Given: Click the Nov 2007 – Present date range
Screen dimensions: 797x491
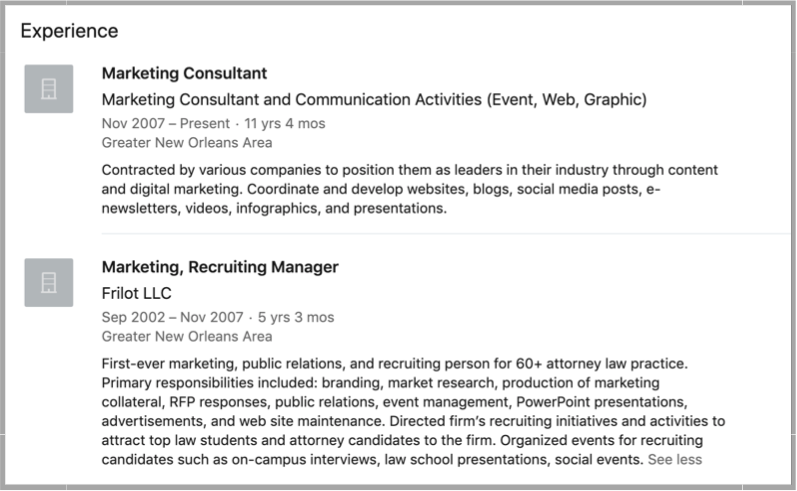Looking at the screenshot, I should 166,124.
